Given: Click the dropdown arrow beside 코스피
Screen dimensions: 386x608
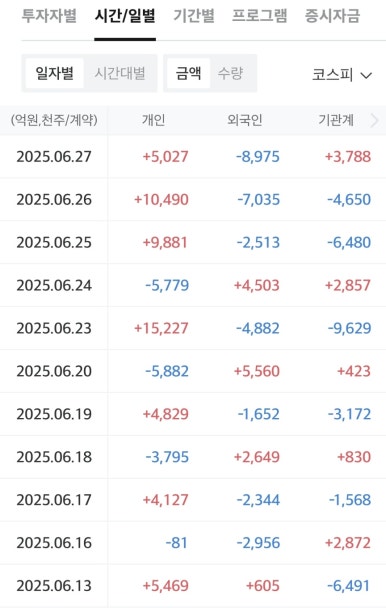Looking at the screenshot, I should tap(366, 75).
